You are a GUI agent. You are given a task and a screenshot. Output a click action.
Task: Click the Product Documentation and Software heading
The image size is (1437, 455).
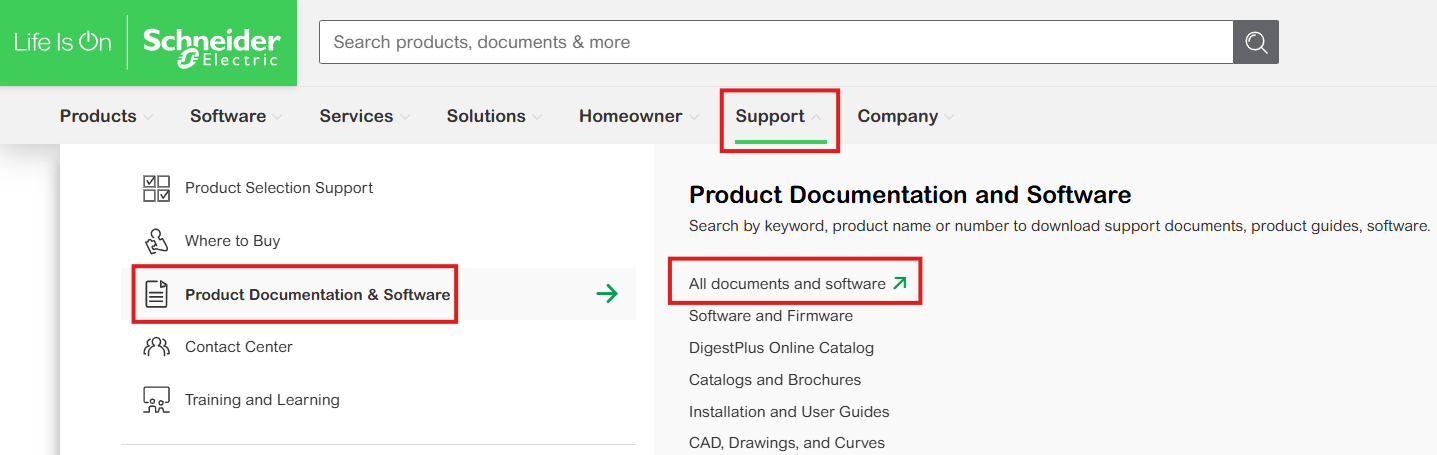tap(910, 195)
